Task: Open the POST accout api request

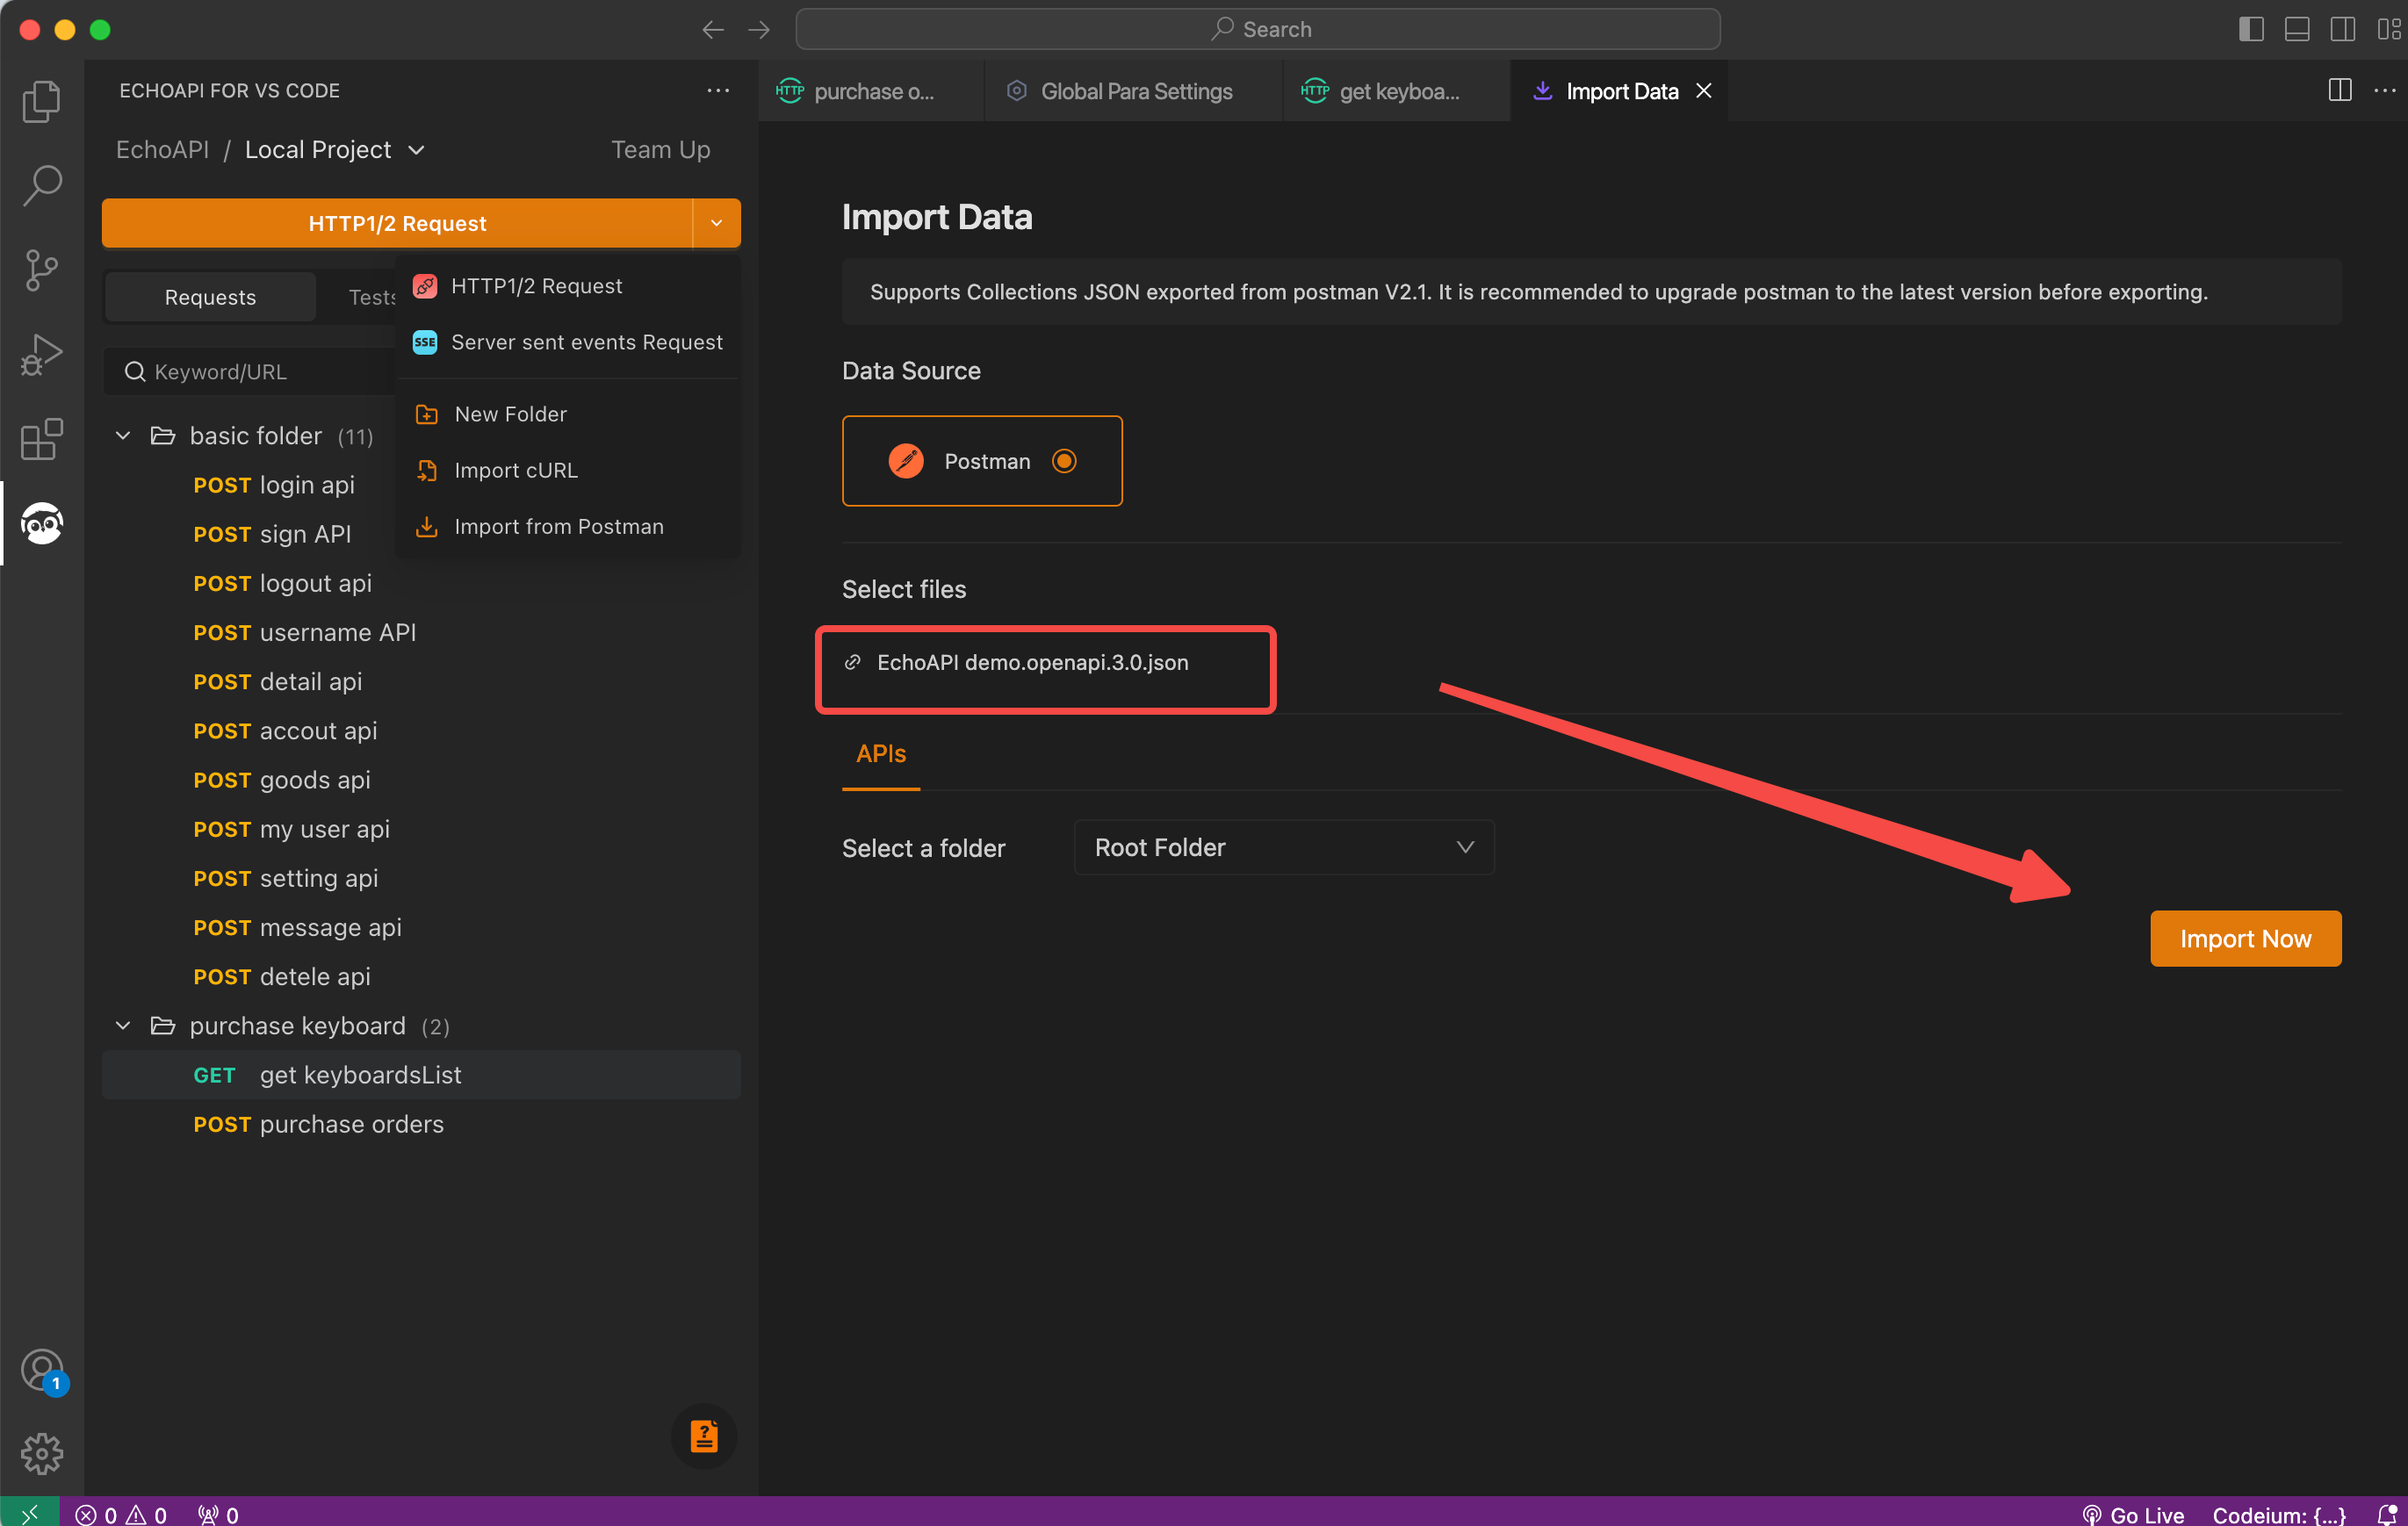Action: [x=421, y=731]
